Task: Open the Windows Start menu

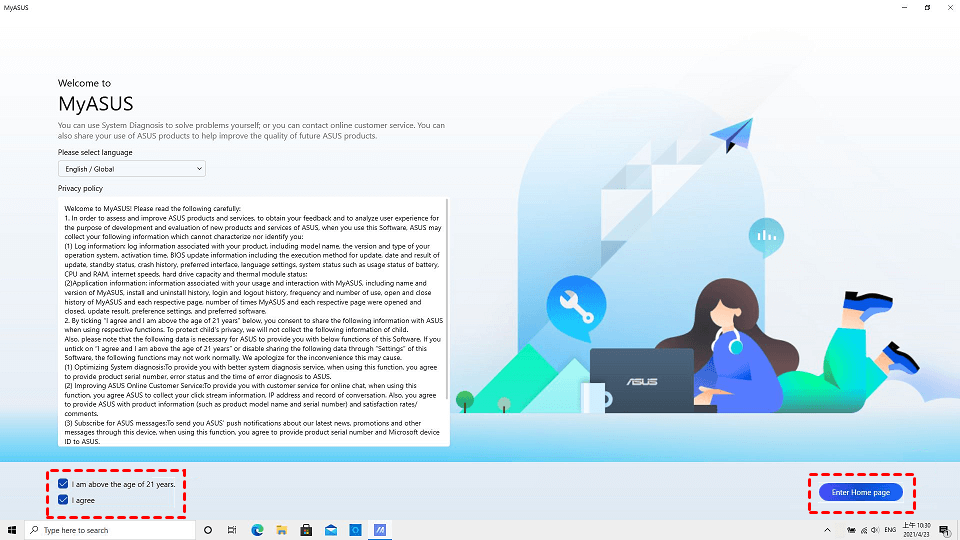Action: 12,530
